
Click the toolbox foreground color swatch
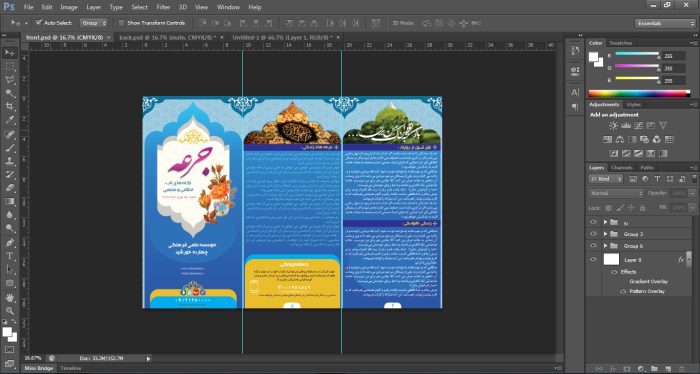(7, 332)
